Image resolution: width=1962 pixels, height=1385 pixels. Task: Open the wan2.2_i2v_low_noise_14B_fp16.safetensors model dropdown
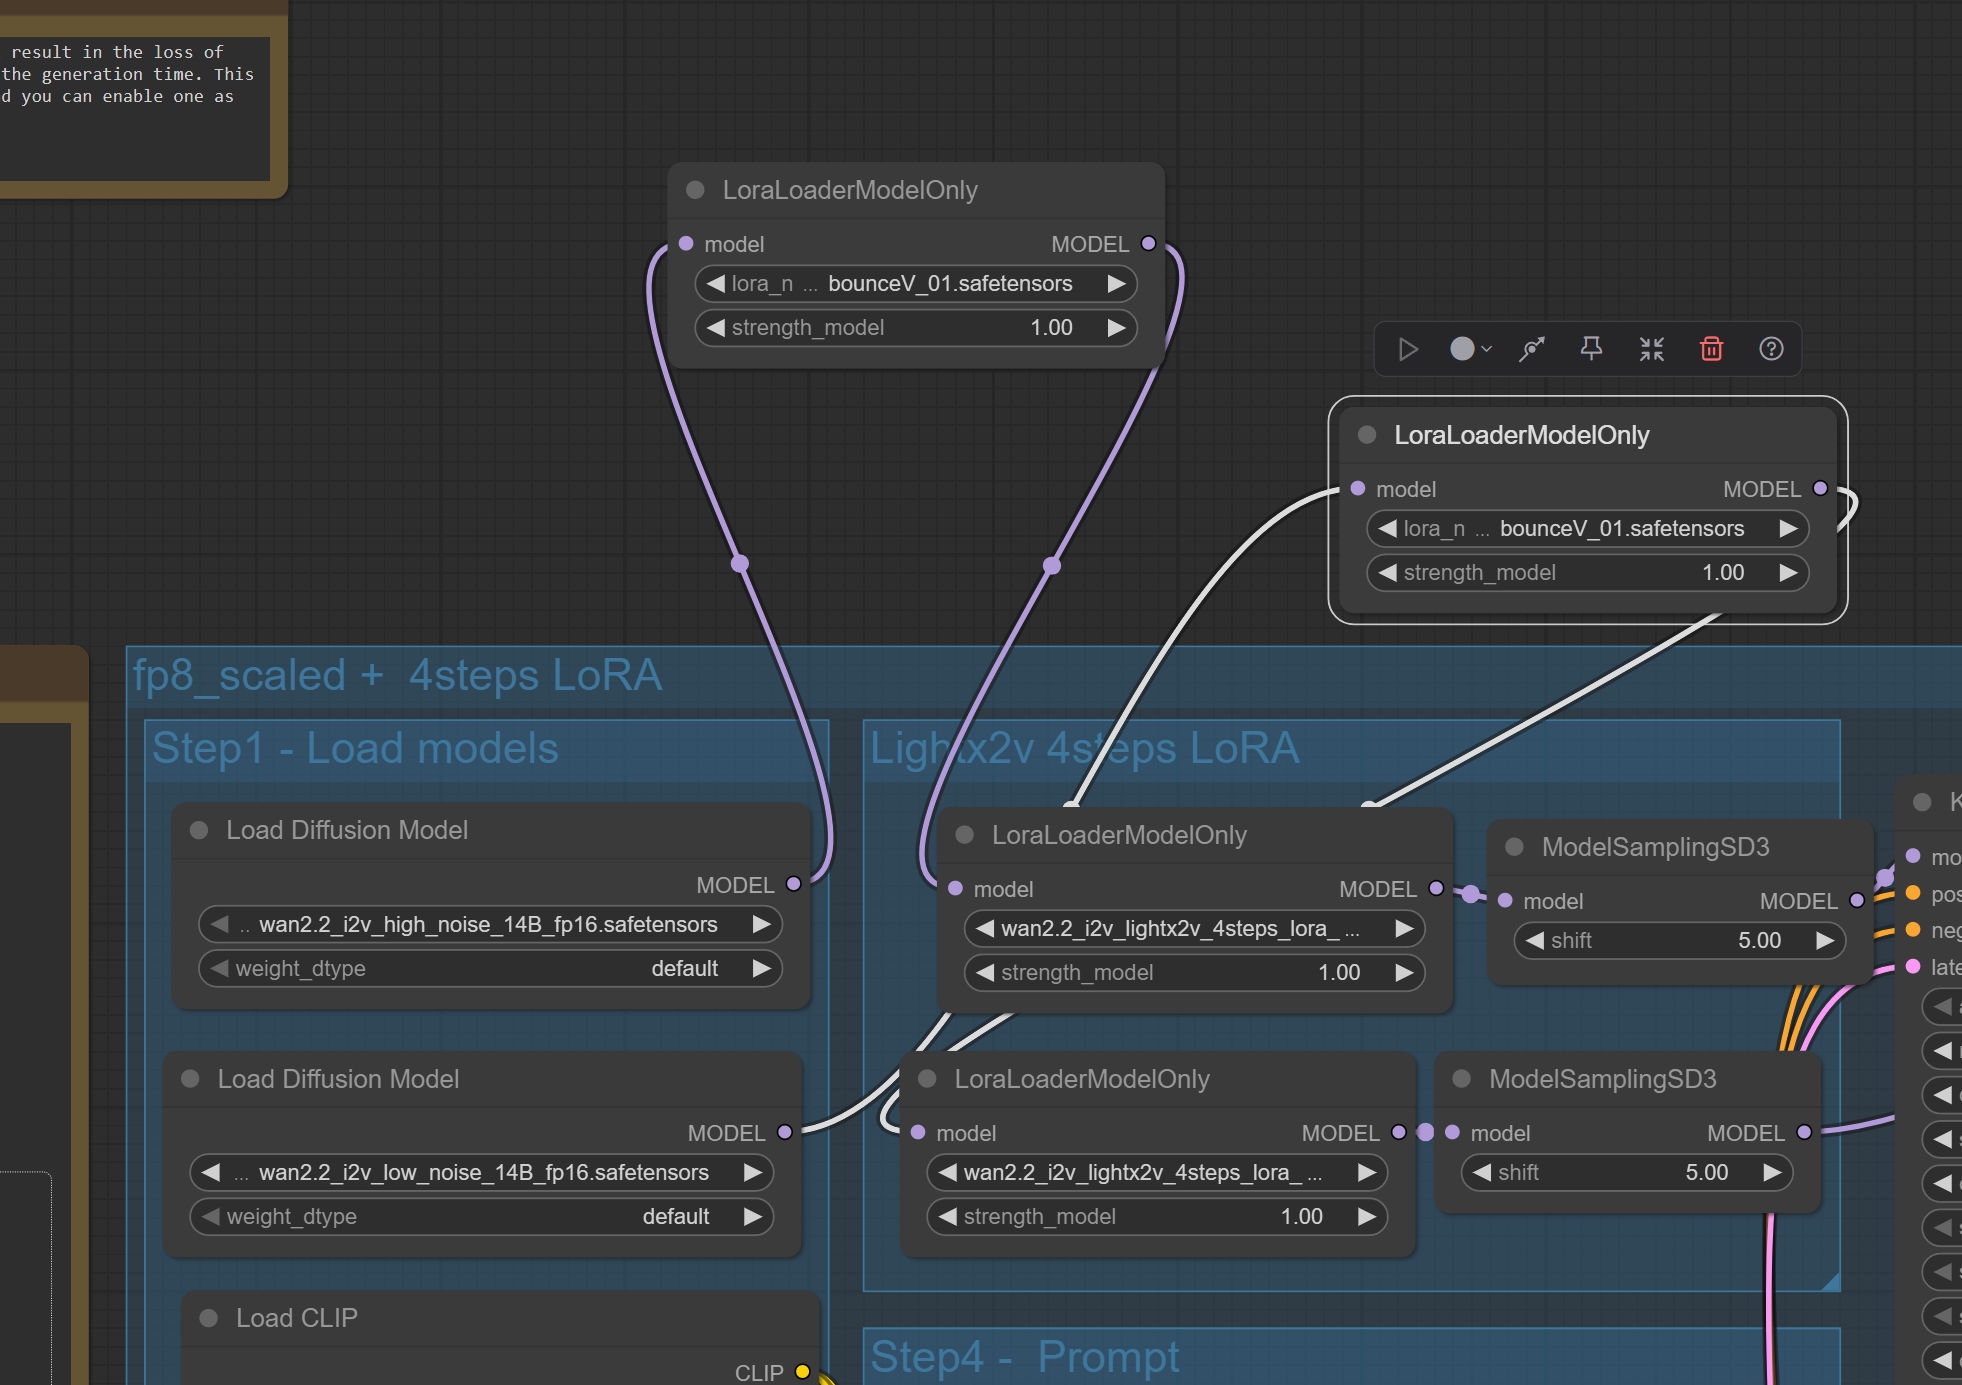click(x=483, y=1172)
